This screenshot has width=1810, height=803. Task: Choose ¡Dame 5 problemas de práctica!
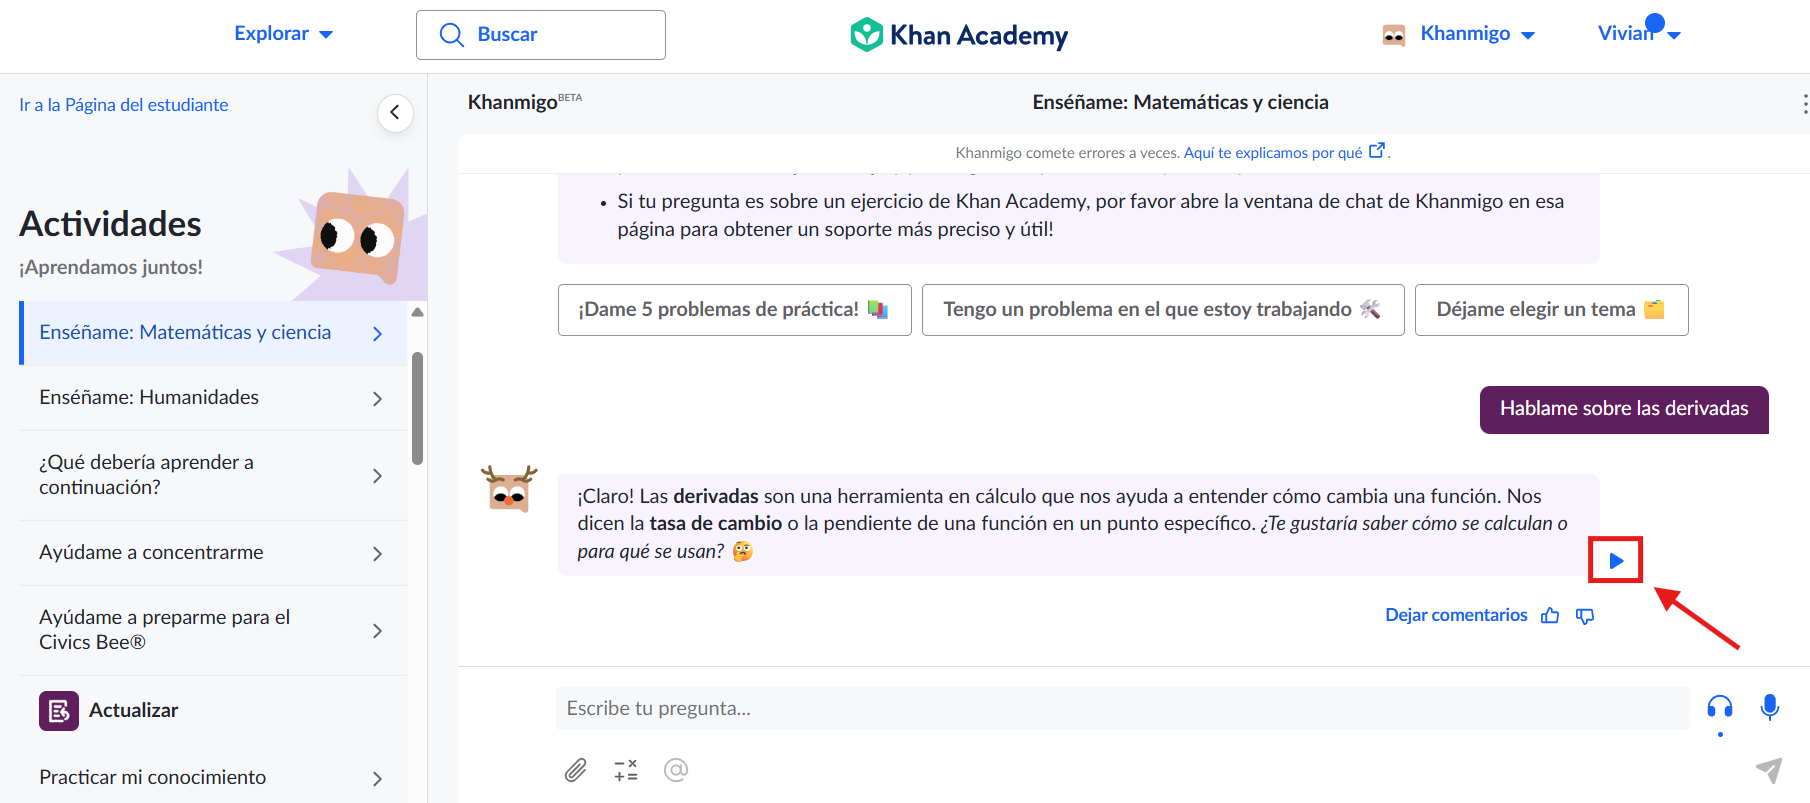[735, 310]
